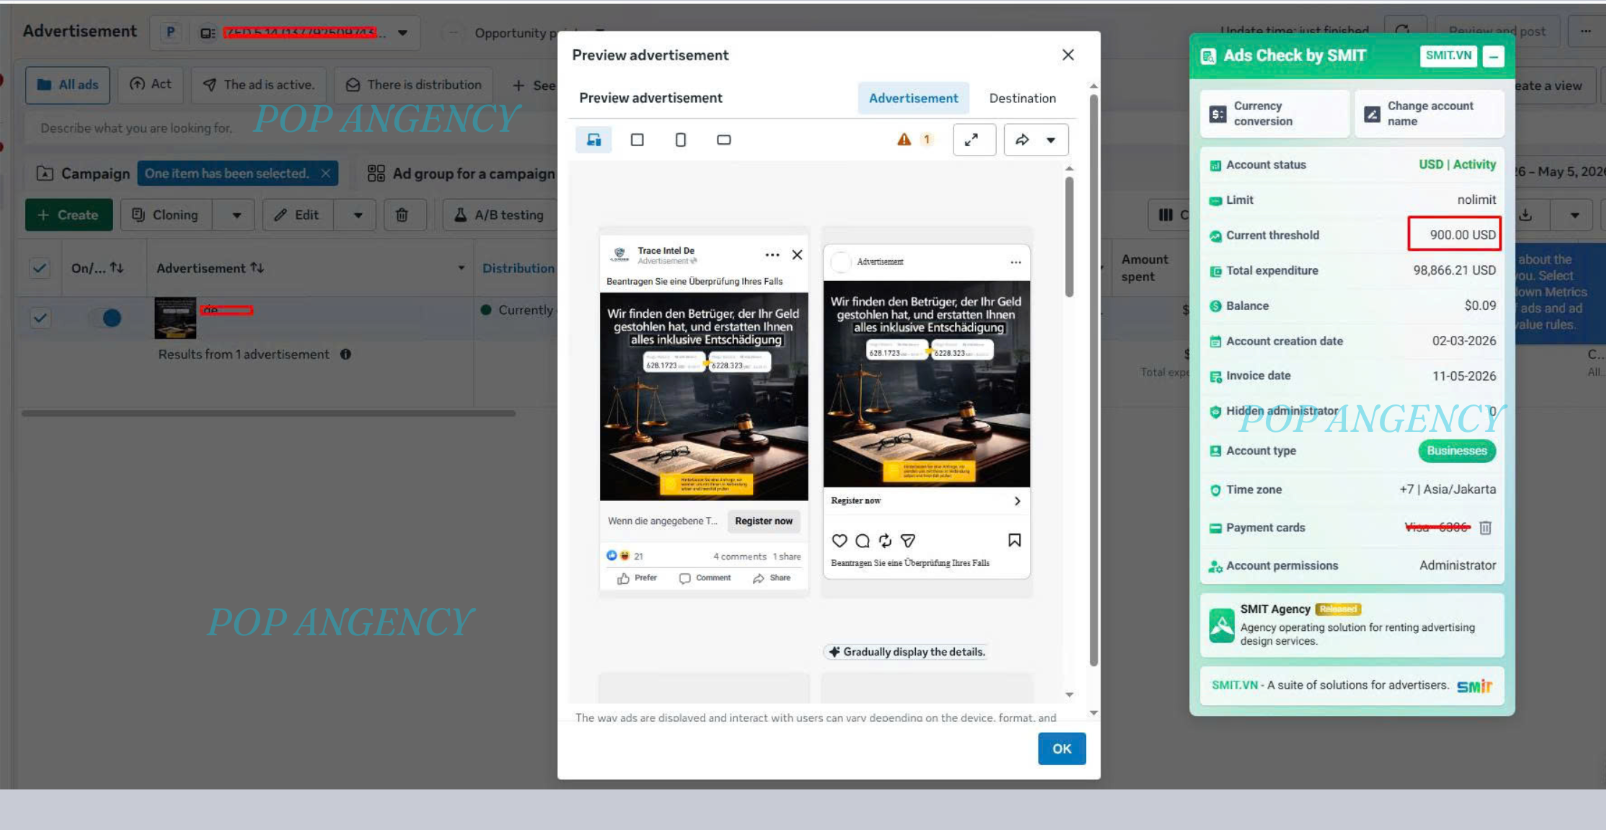Switch off the ad's On/Off toggle
The width and height of the screenshot is (1606, 830).
point(105,318)
